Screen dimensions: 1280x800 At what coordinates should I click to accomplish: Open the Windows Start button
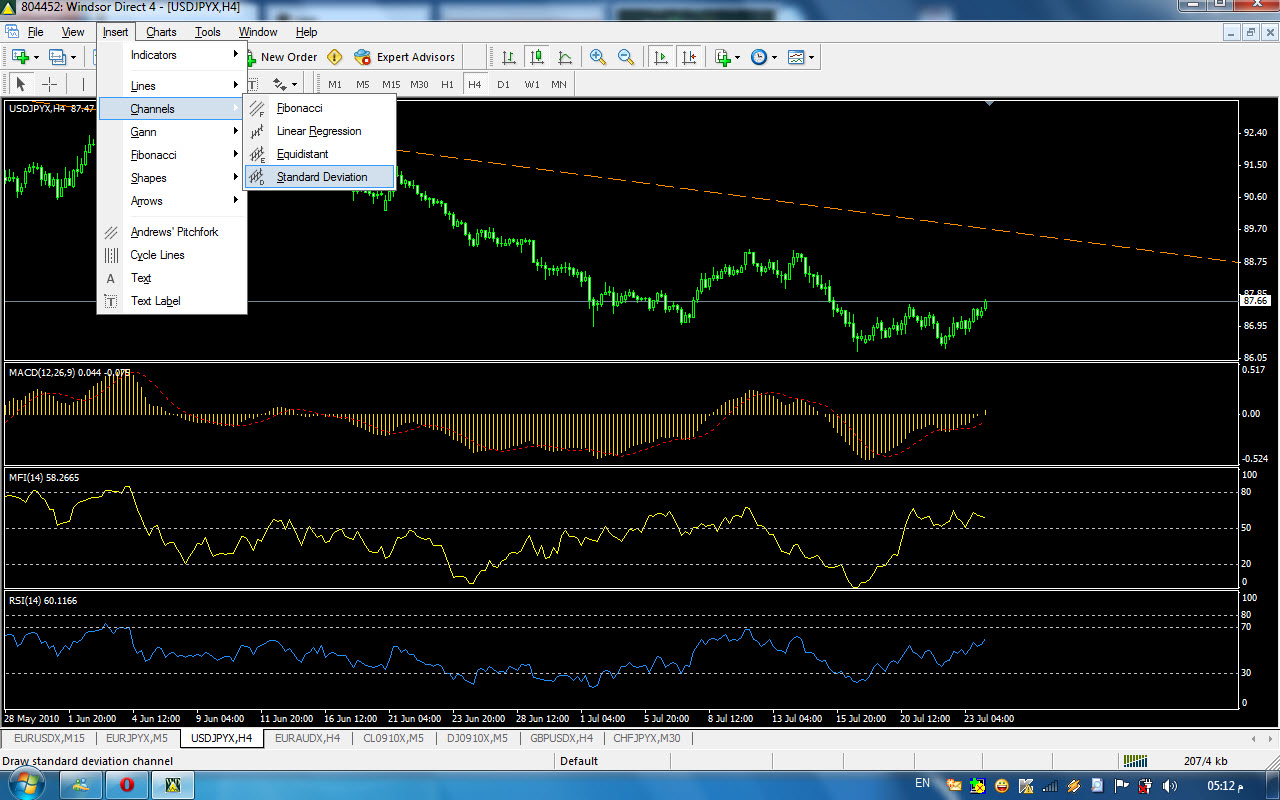tap(27, 784)
